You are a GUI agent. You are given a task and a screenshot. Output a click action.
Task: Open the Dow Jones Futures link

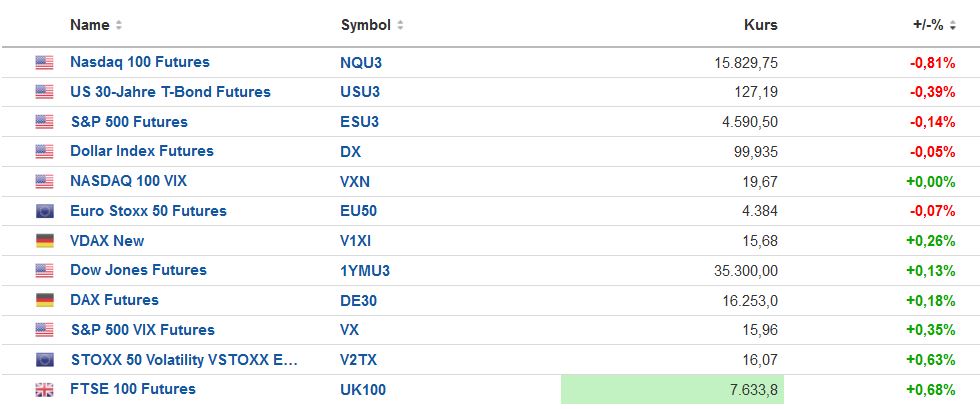pos(138,270)
